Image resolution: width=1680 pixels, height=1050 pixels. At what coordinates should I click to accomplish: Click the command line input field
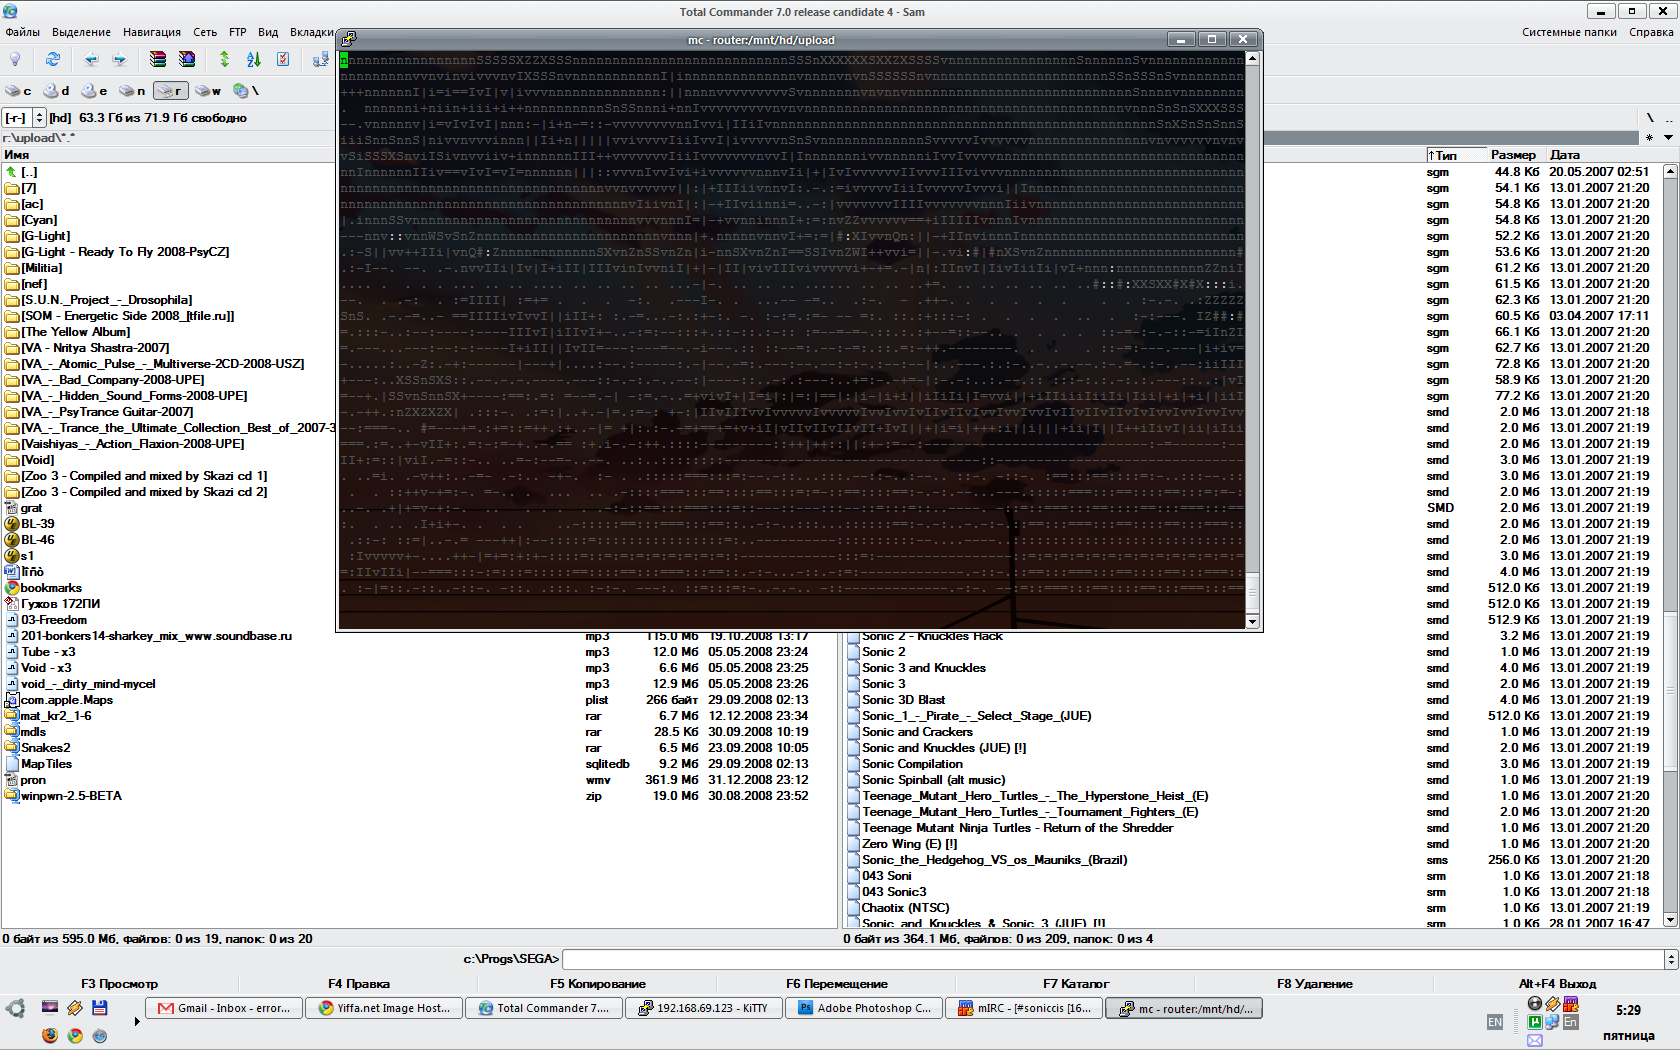[1113, 959]
